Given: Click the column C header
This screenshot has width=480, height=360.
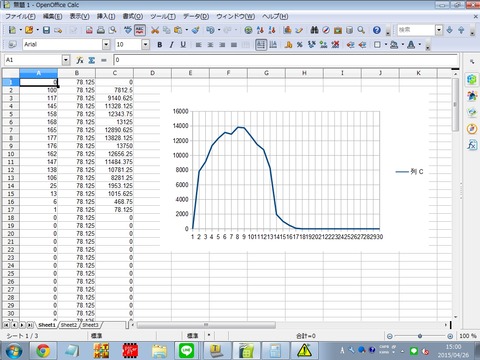Looking at the screenshot, I should click(x=114, y=73).
